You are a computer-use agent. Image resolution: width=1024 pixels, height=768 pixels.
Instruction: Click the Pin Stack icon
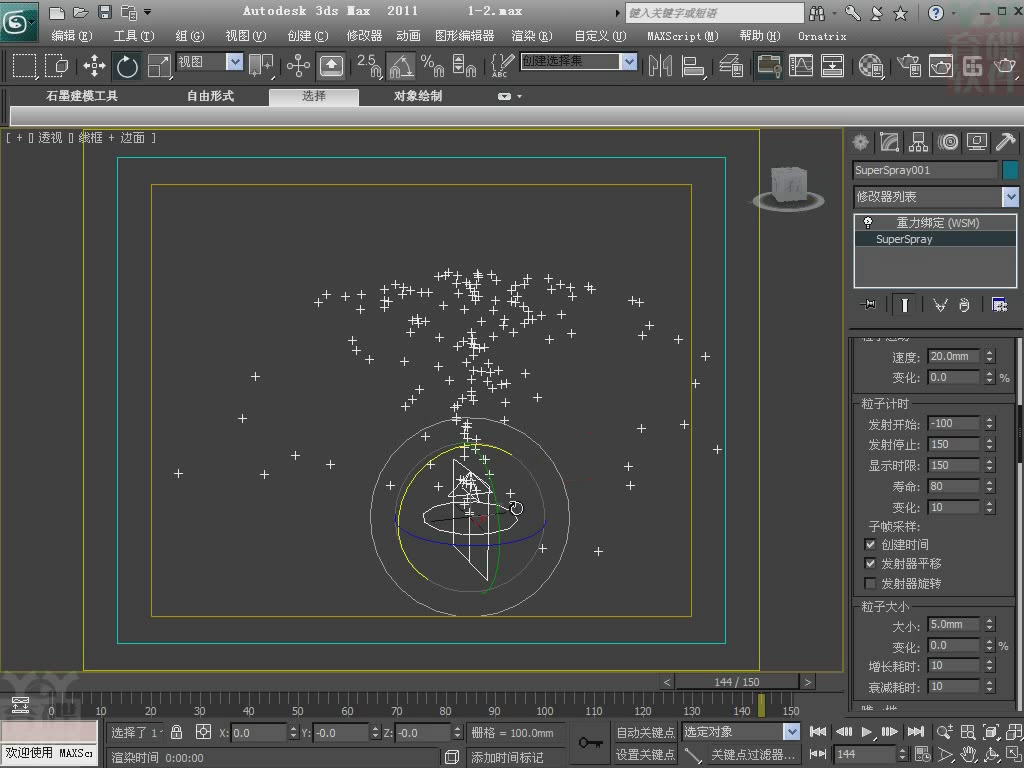(x=869, y=304)
